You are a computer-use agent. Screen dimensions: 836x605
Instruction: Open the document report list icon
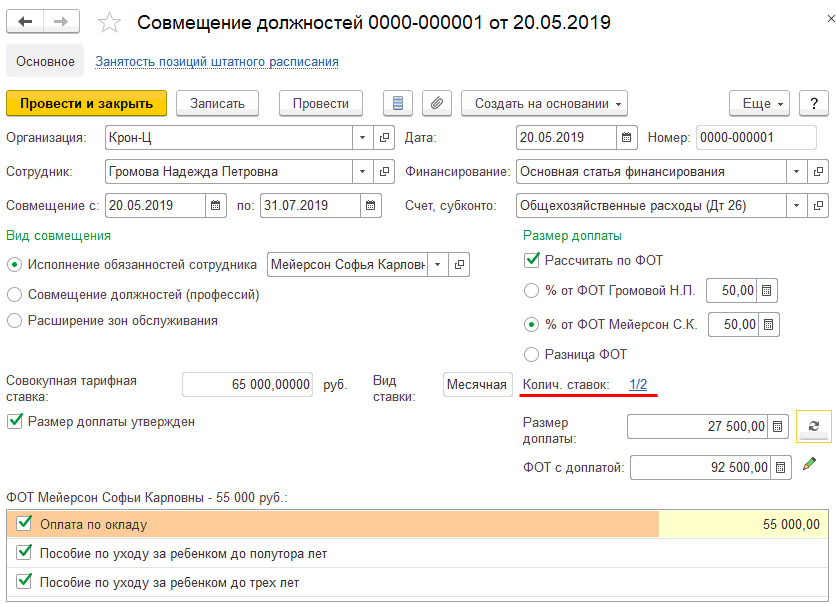pyautogui.click(x=398, y=104)
